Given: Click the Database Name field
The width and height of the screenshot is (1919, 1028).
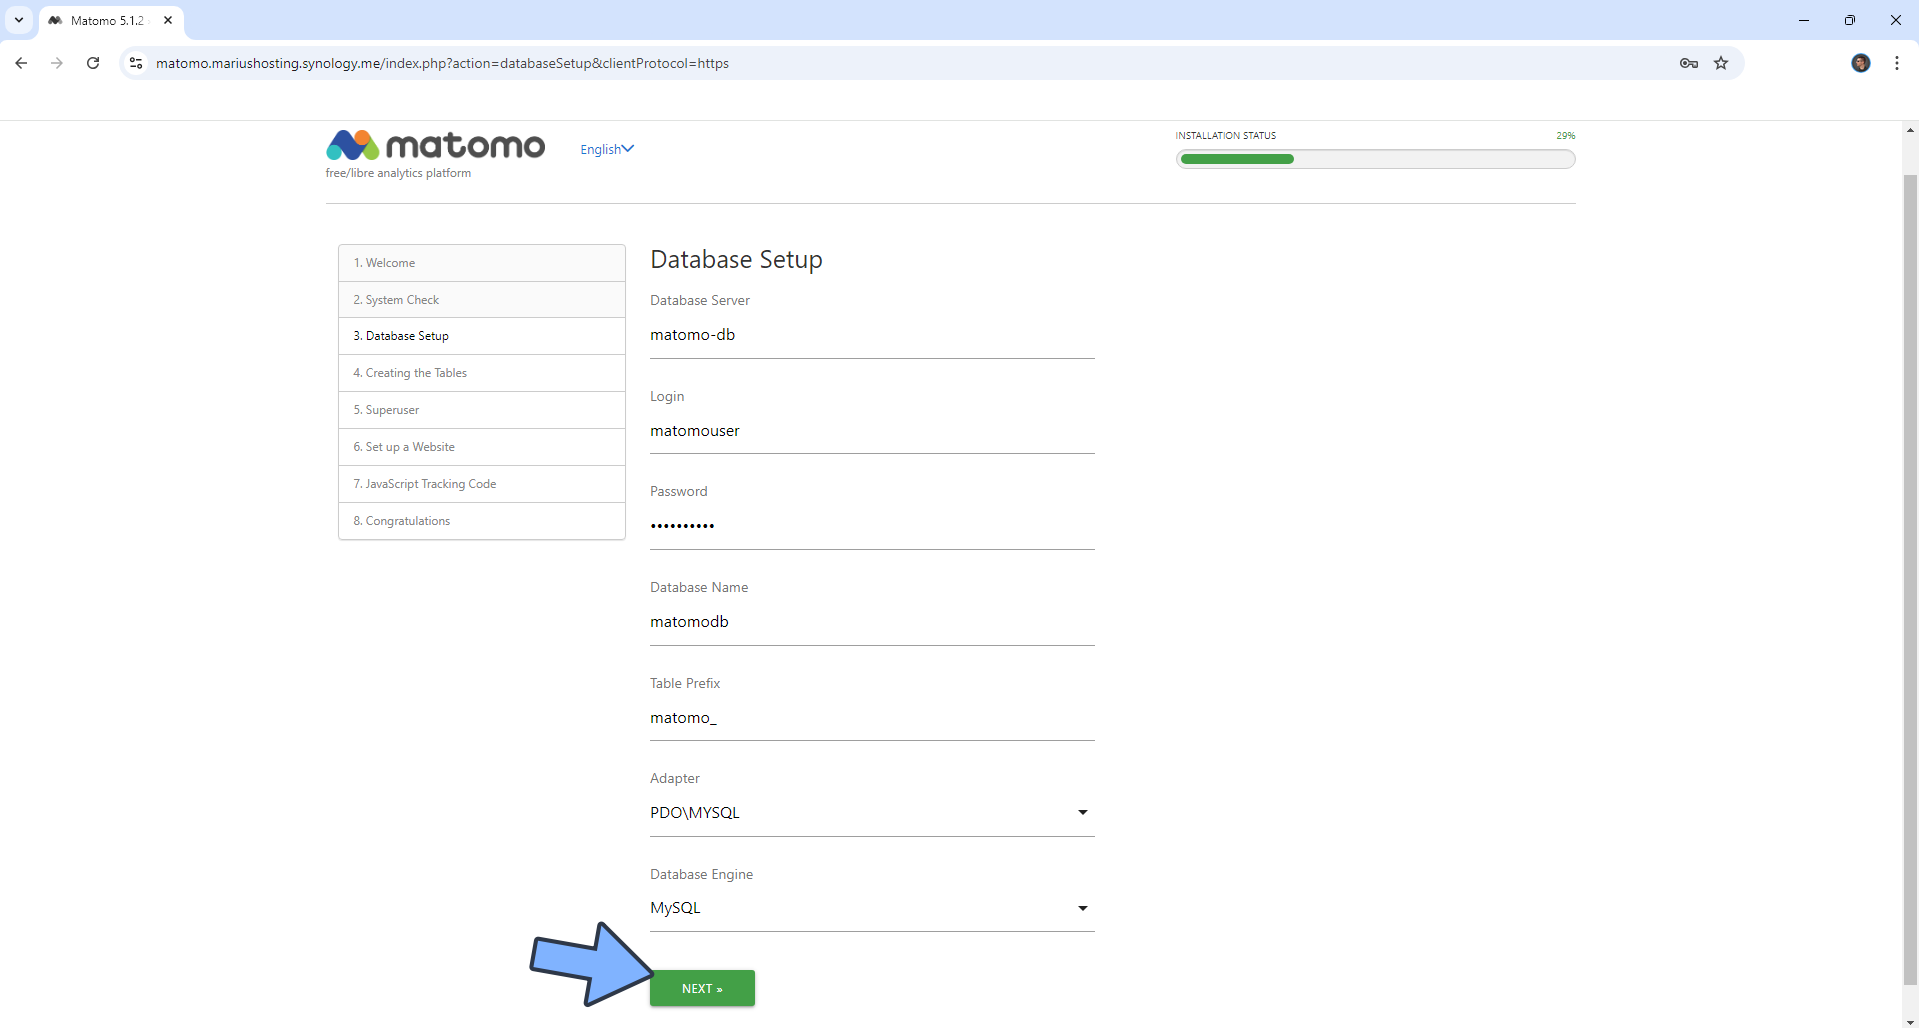Looking at the screenshot, I should point(872,623).
